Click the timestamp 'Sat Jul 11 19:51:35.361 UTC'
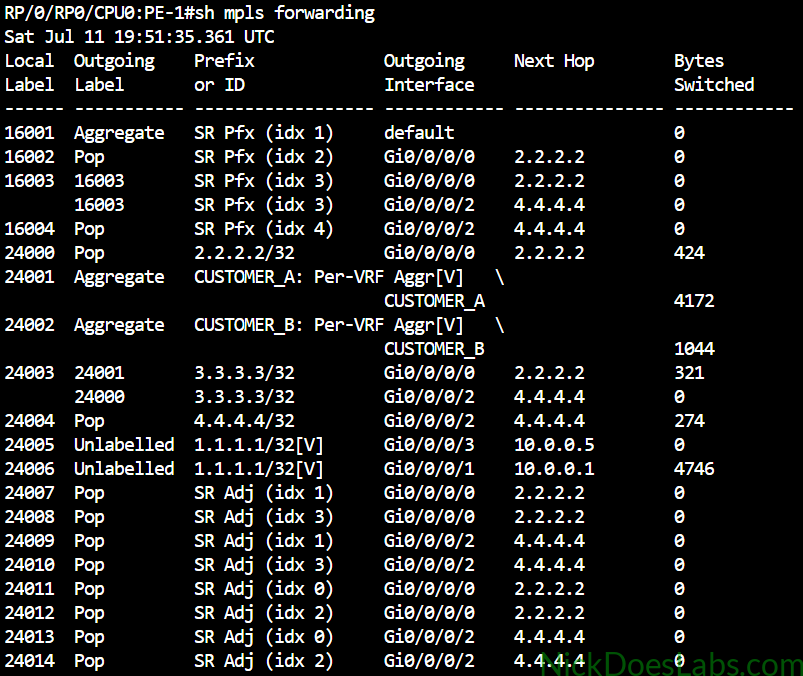This screenshot has height=676, width=803. 139,36
